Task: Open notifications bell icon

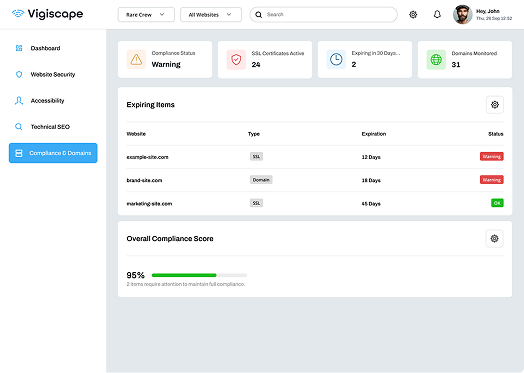Action: click(437, 14)
